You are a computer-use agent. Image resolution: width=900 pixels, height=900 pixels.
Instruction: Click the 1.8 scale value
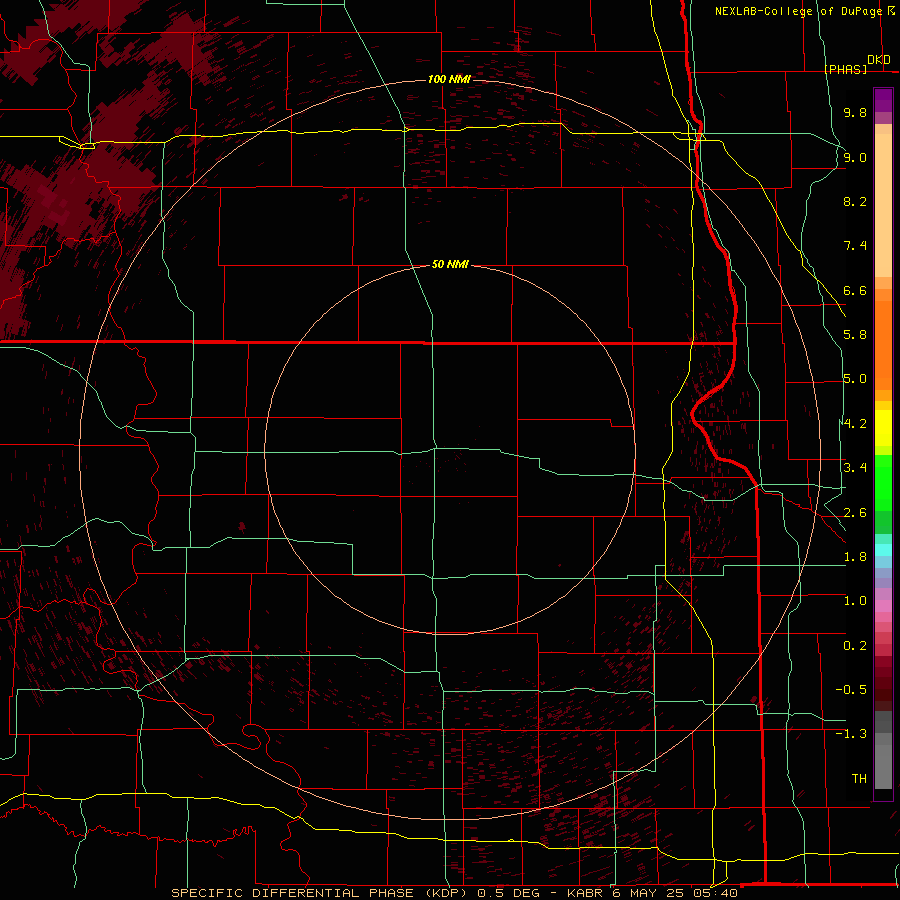coord(855,557)
